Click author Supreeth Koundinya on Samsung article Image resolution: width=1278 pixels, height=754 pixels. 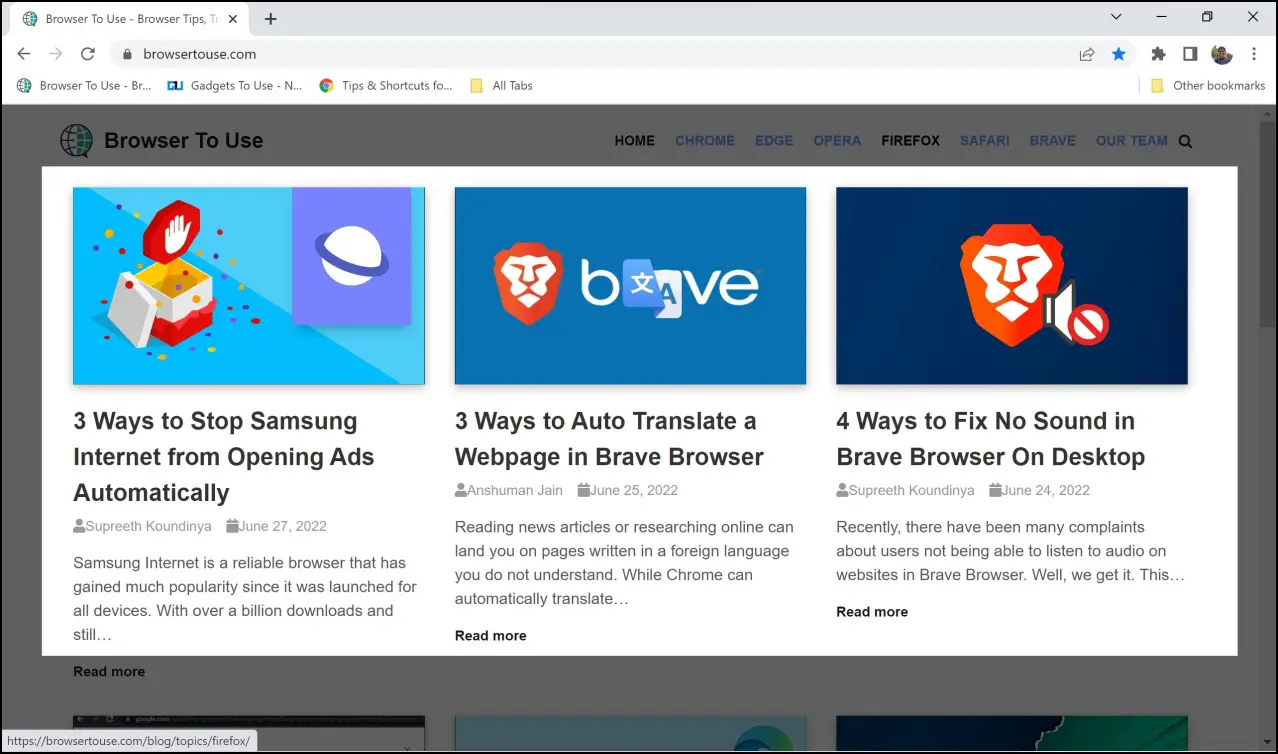[x=149, y=526]
